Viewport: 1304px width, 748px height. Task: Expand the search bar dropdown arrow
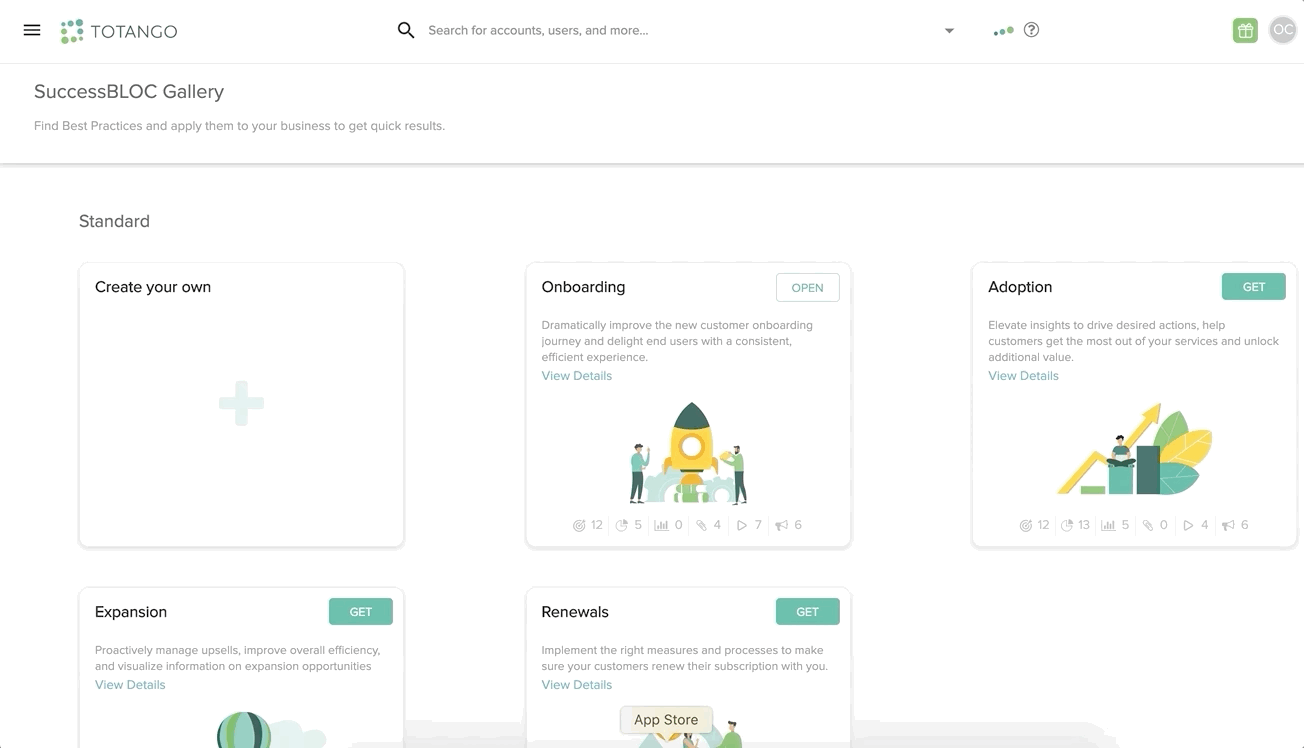pyautogui.click(x=949, y=31)
